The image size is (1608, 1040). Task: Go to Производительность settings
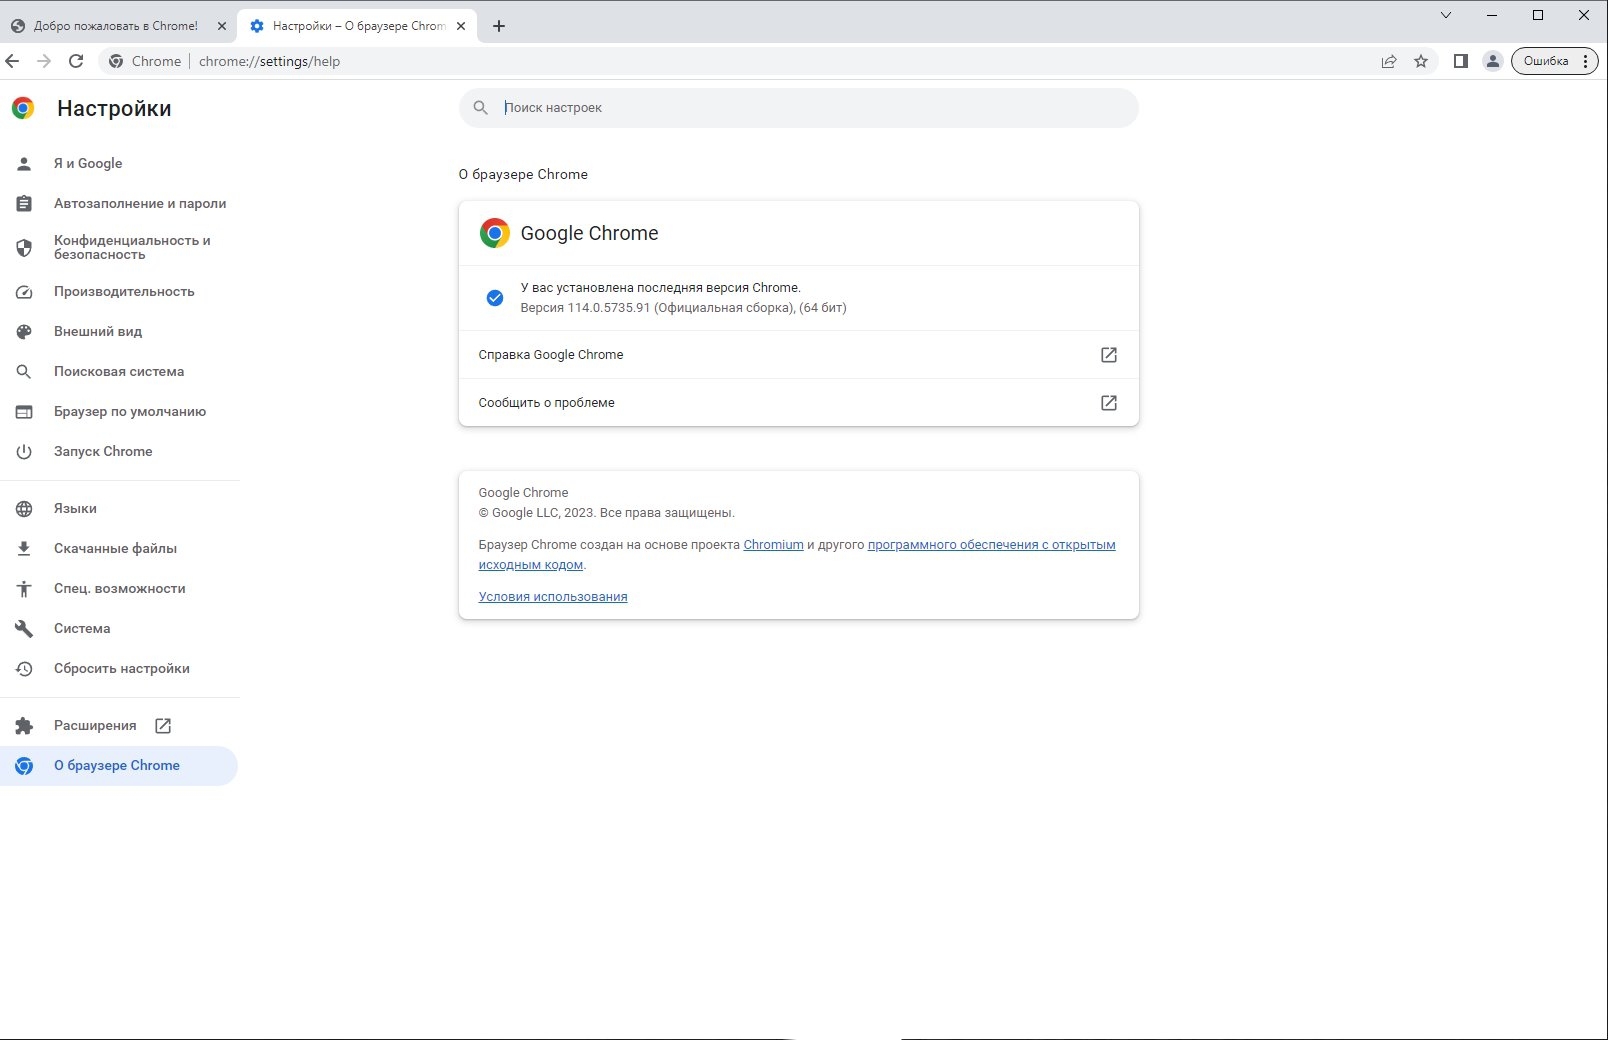click(x=119, y=291)
